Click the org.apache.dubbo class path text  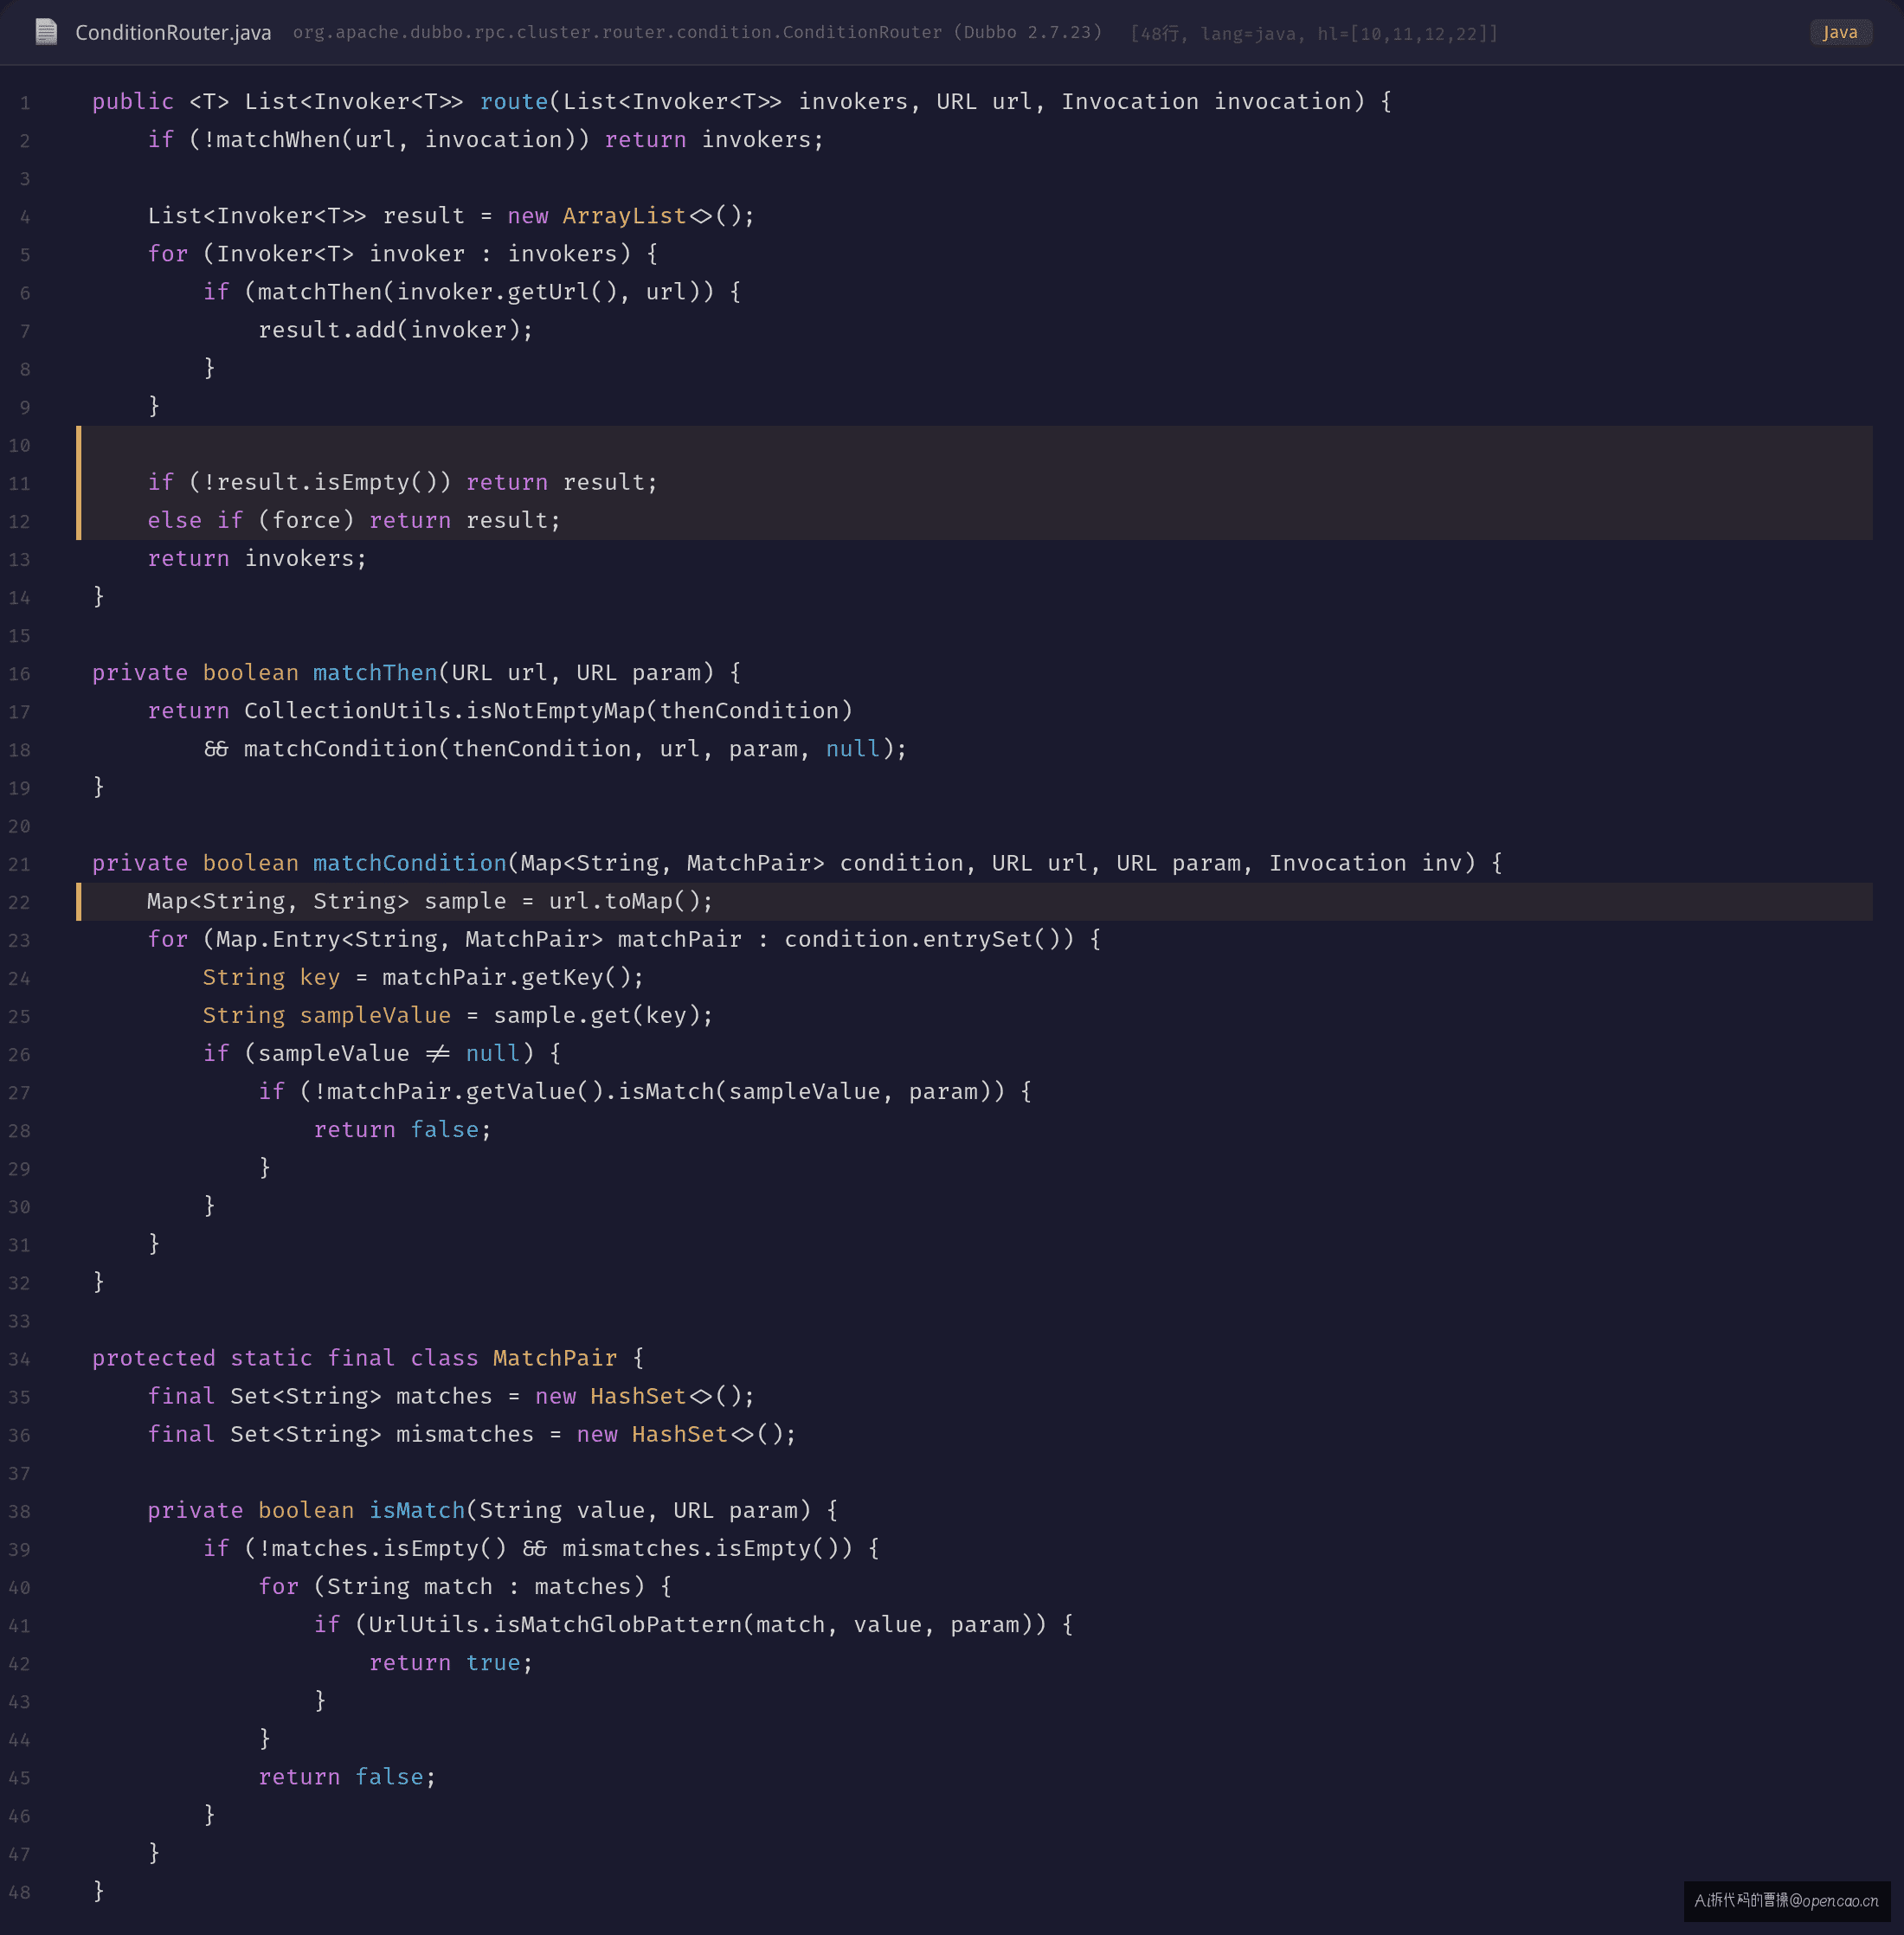click(x=697, y=32)
